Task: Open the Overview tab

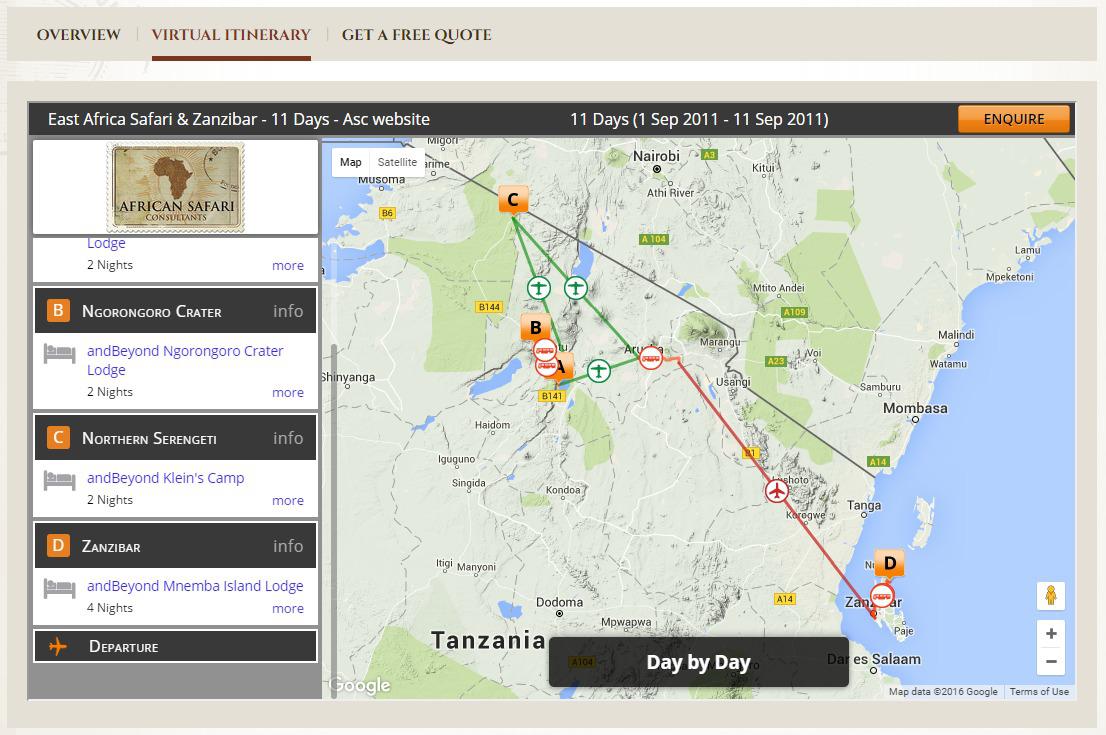Action: click(x=79, y=34)
